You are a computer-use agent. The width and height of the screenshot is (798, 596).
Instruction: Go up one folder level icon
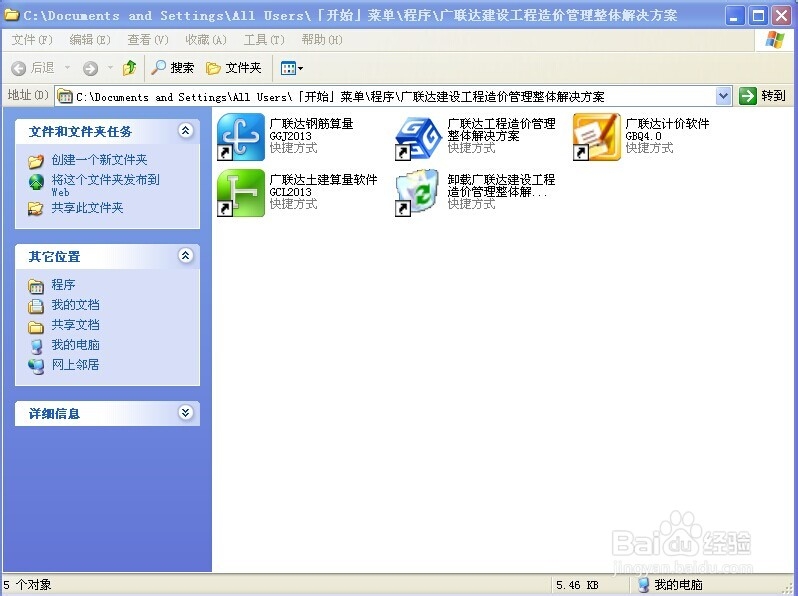[x=130, y=68]
